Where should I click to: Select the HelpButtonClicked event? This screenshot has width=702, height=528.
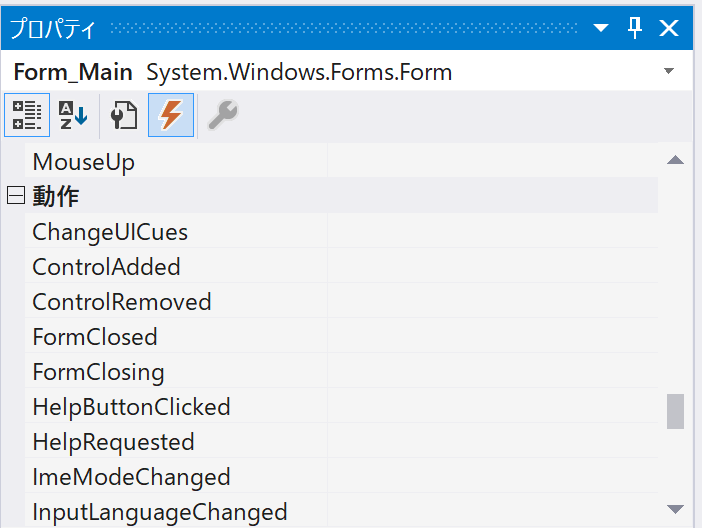[131, 407]
